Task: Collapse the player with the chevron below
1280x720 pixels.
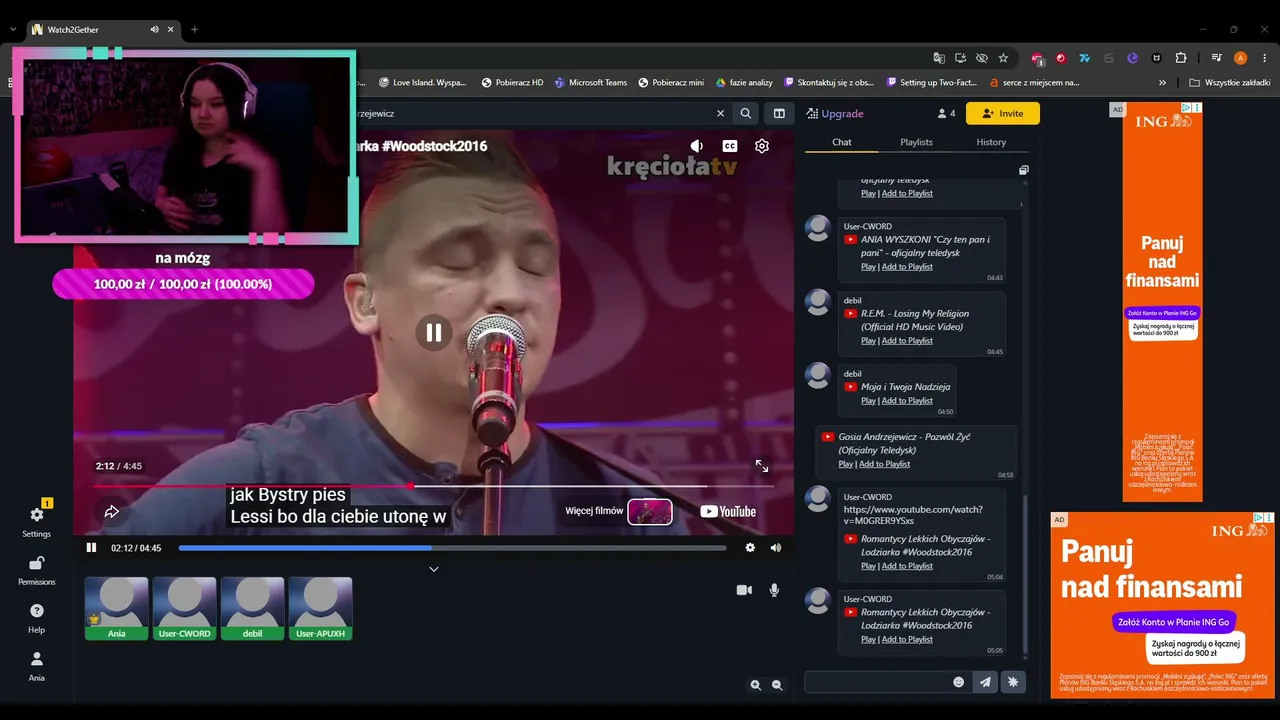Action: pyautogui.click(x=434, y=569)
